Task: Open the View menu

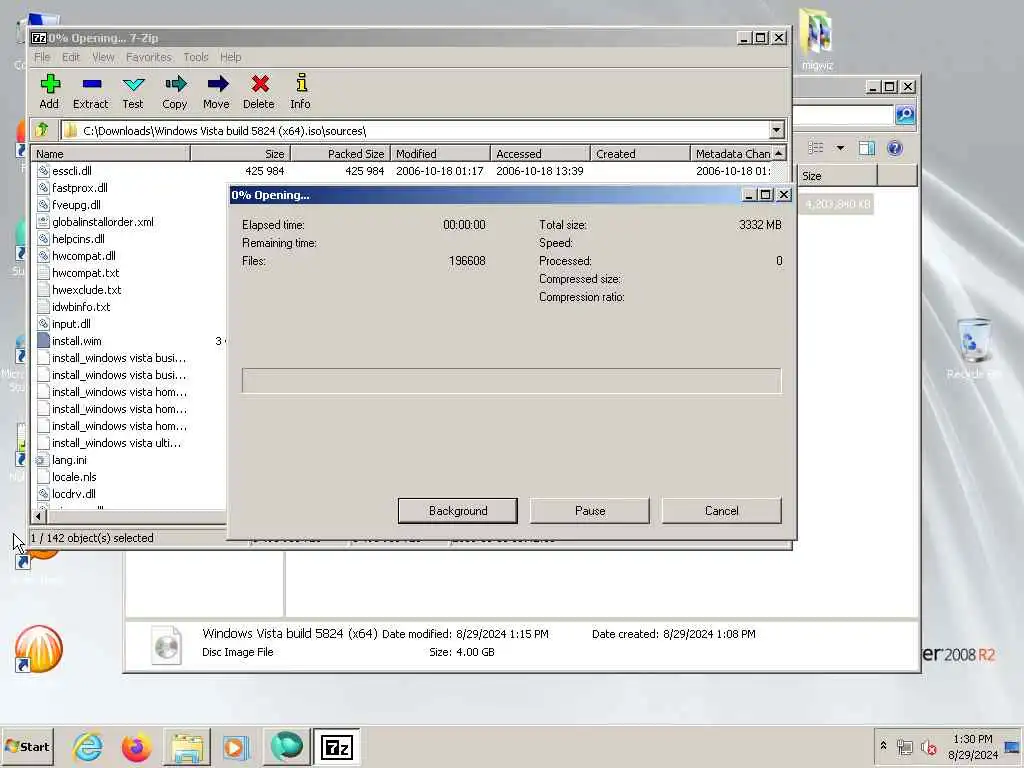Action: click(103, 57)
